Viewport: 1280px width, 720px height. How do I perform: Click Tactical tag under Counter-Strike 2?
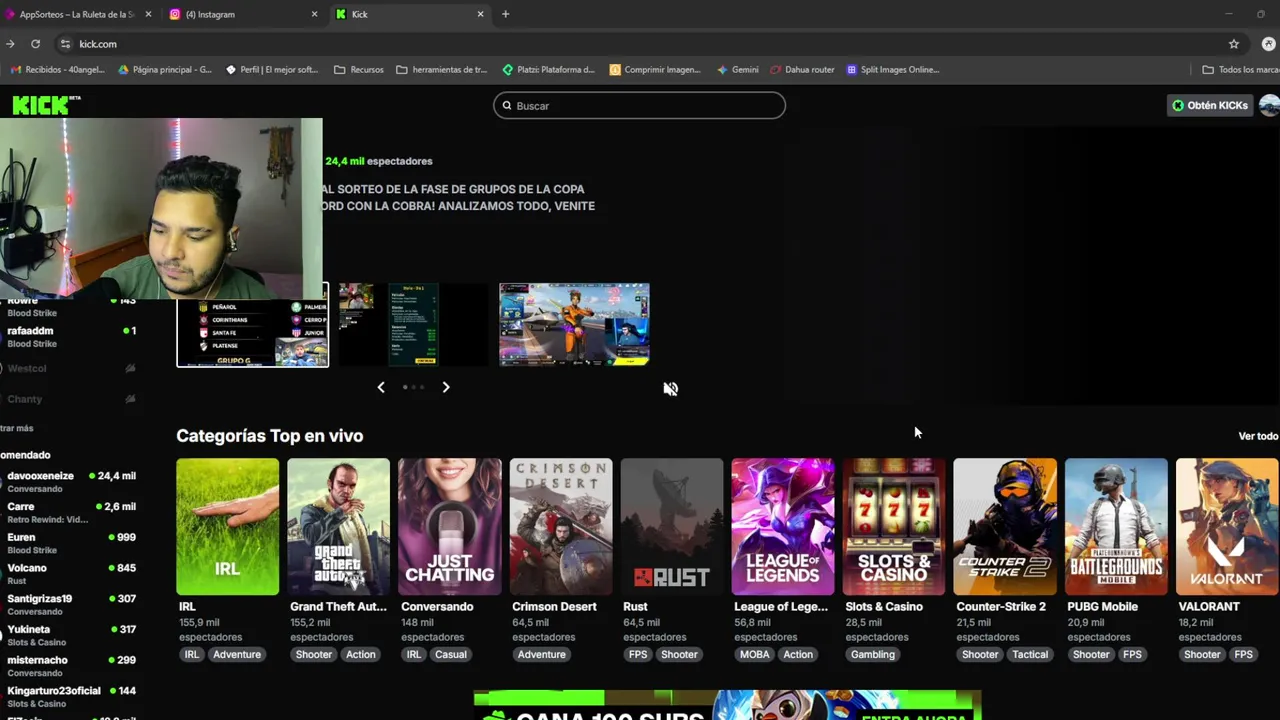1030,655
